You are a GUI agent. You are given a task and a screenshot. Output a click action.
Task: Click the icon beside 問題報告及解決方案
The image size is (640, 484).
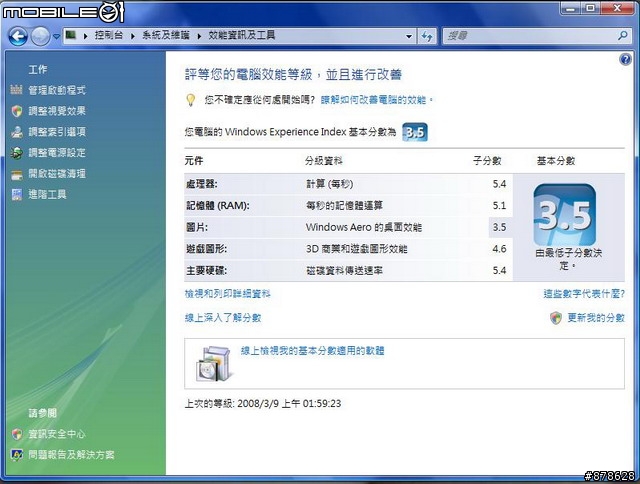[x=17, y=455]
